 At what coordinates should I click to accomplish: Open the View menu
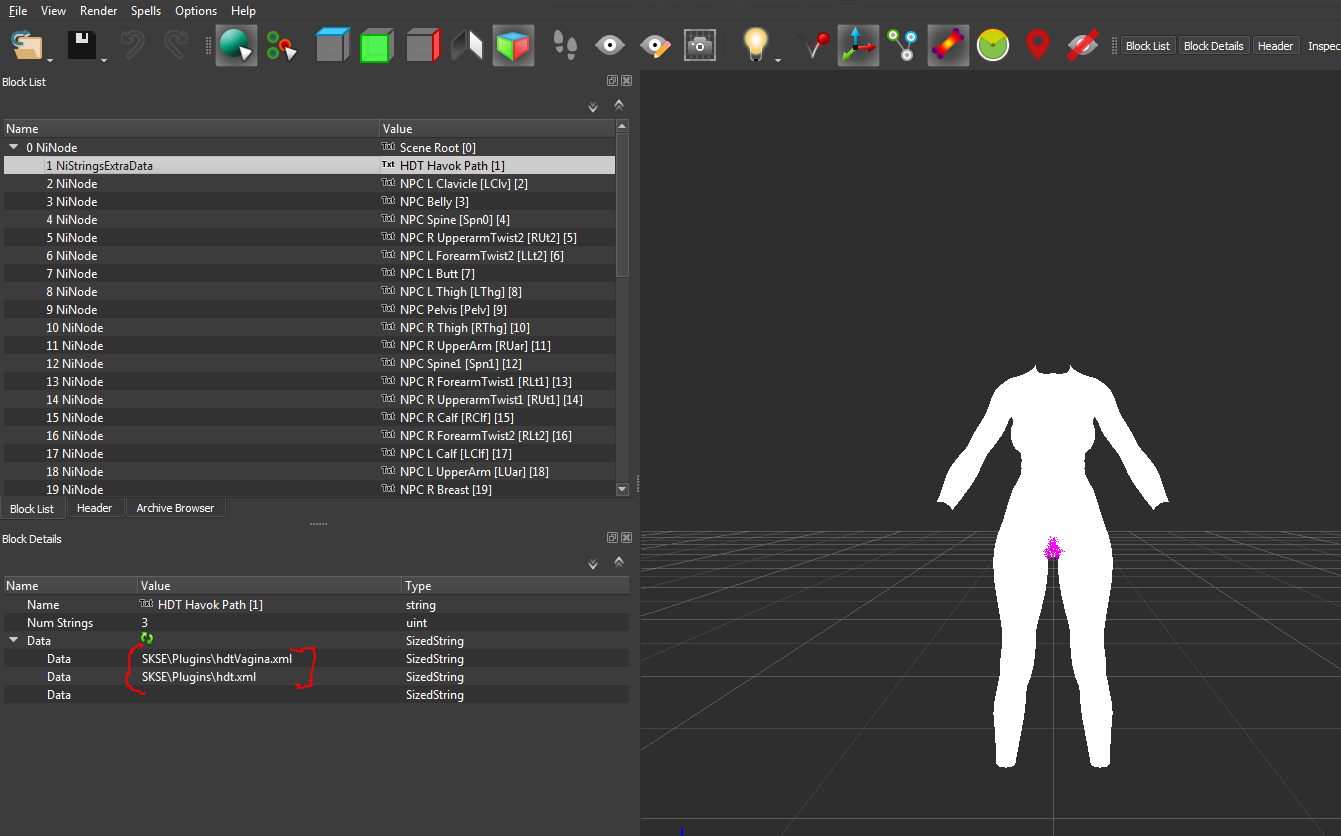pyautogui.click(x=53, y=11)
